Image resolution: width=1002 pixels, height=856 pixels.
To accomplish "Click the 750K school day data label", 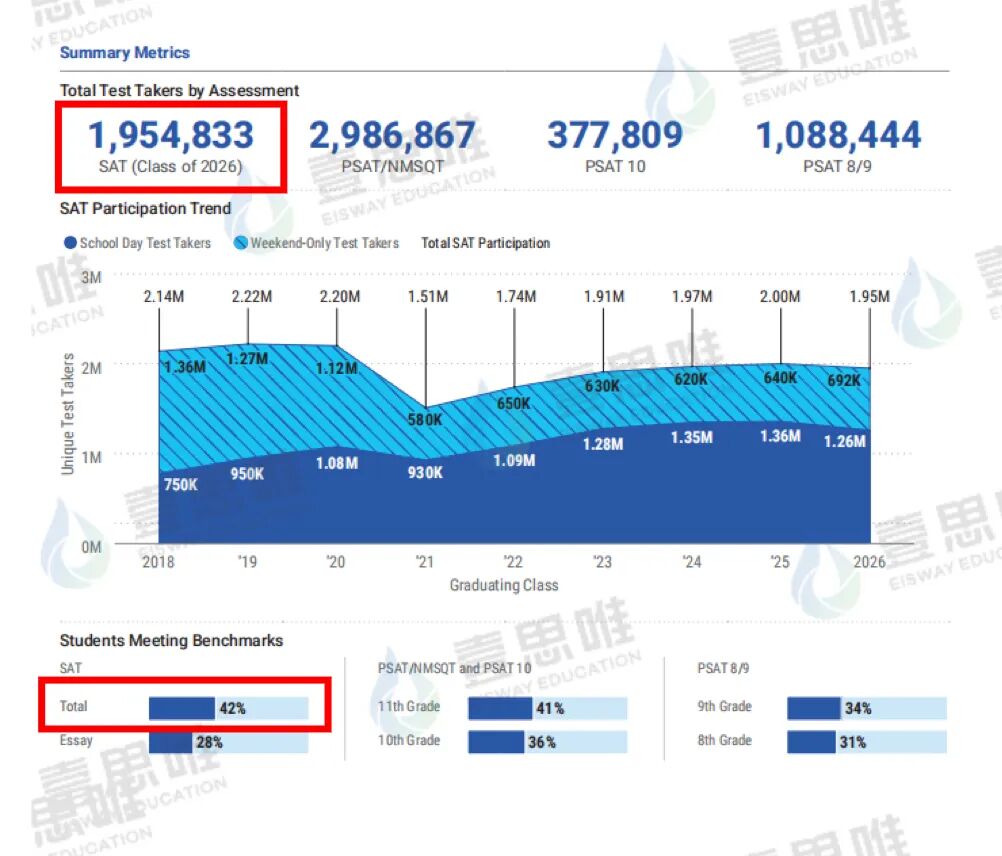I will [181, 485].
